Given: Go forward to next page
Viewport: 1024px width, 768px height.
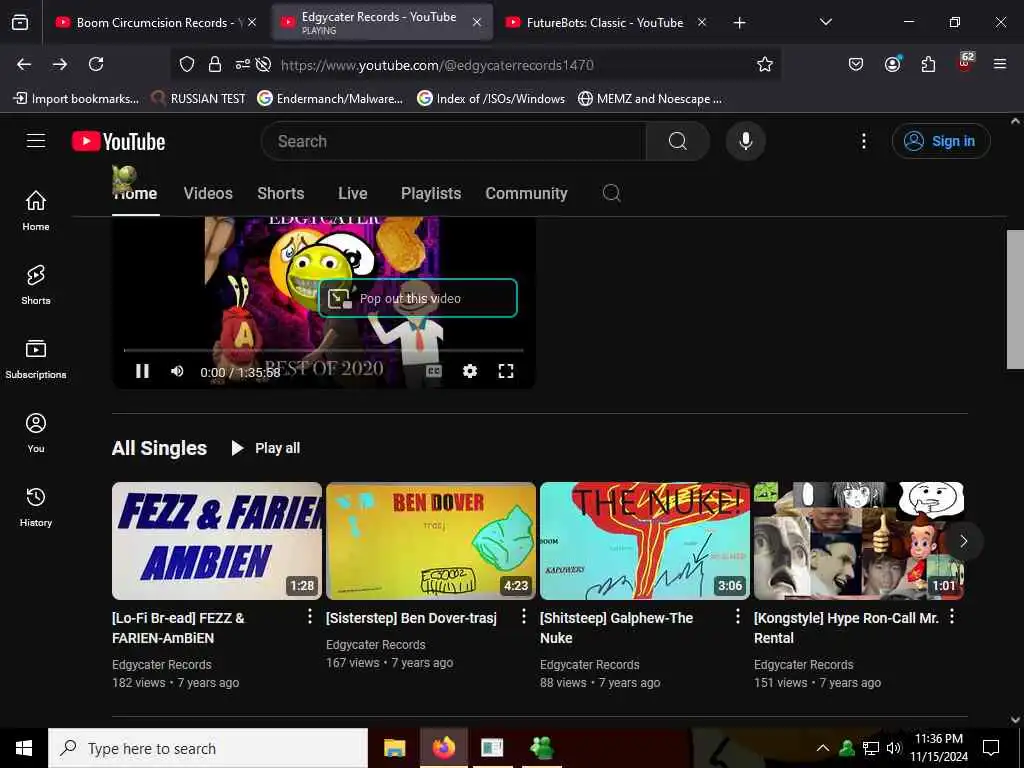Looking at the screenshot, I should [x=60, y=64].
